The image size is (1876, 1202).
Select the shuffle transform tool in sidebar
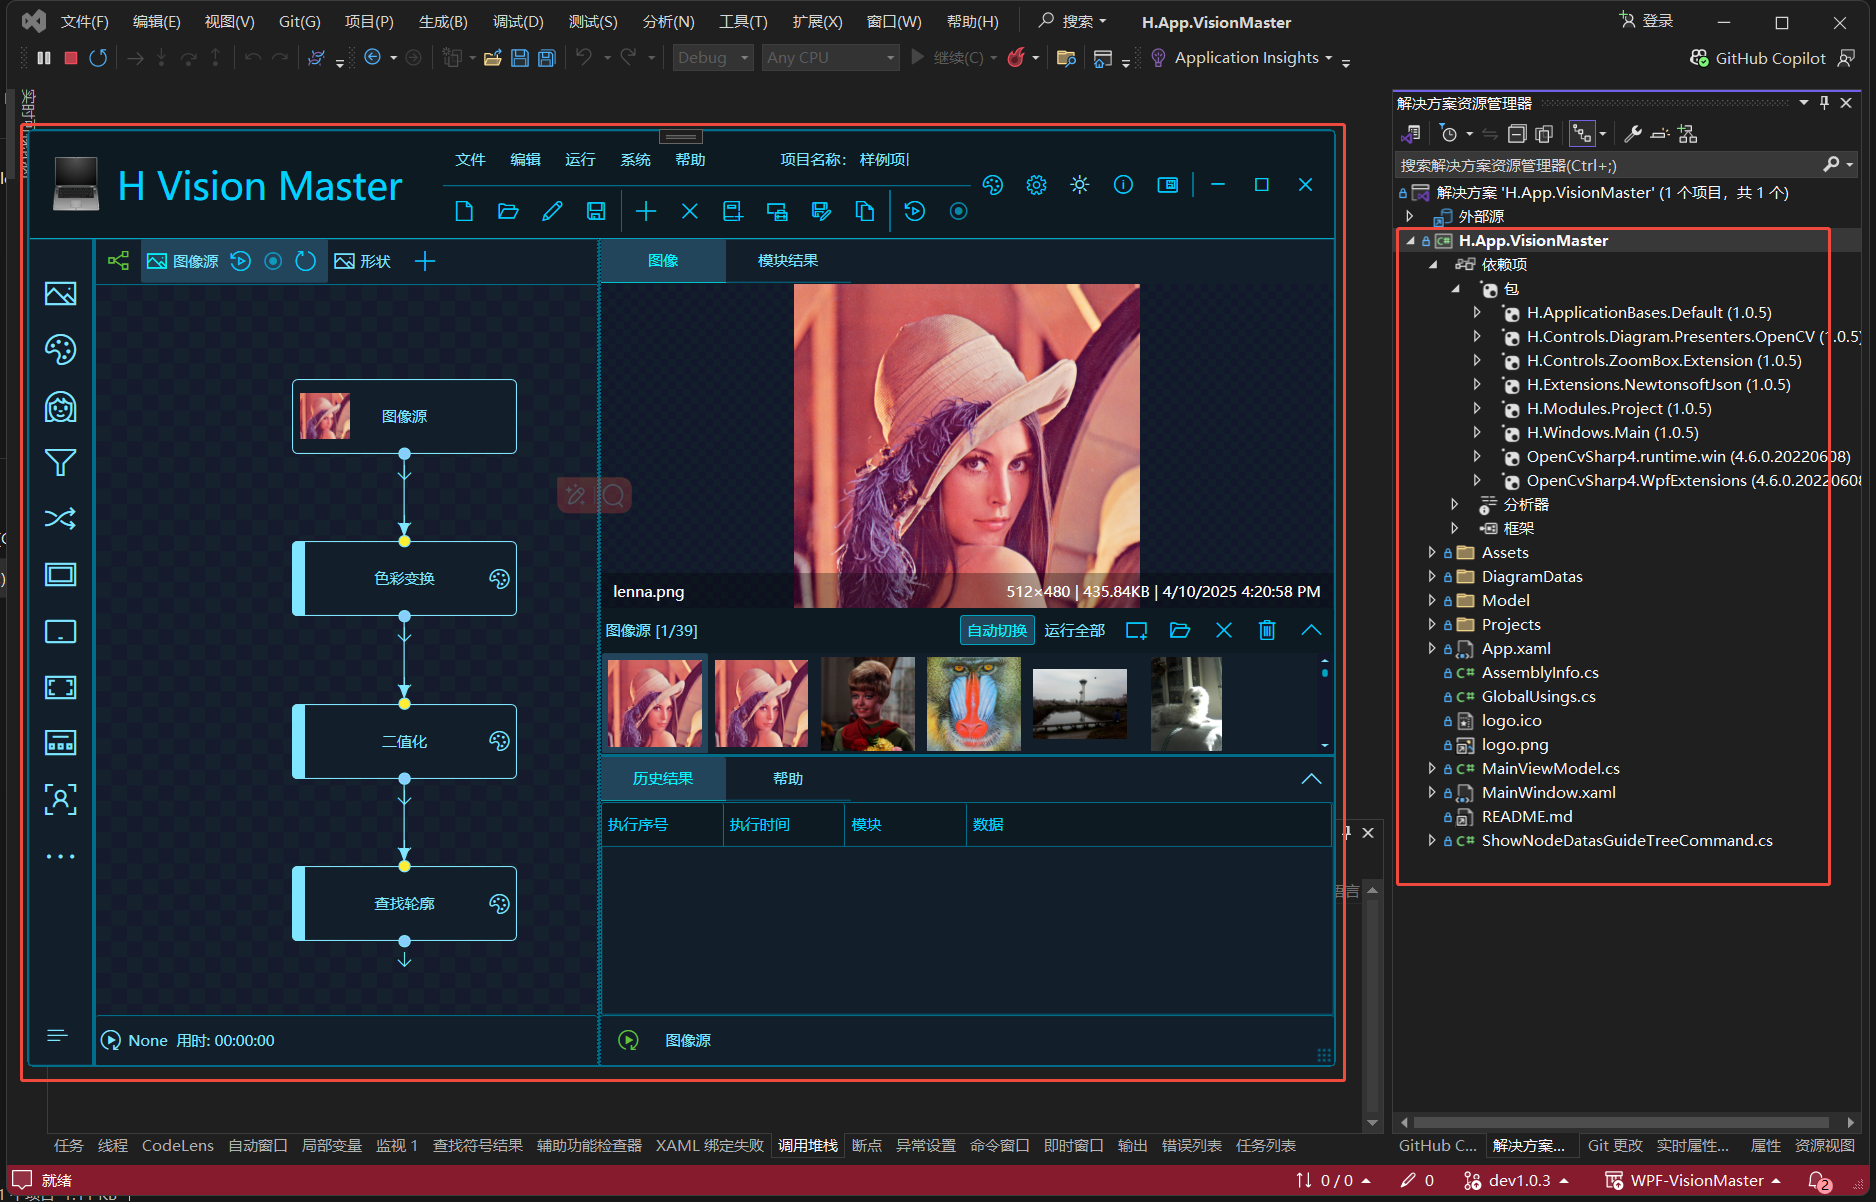pos(61,518)
